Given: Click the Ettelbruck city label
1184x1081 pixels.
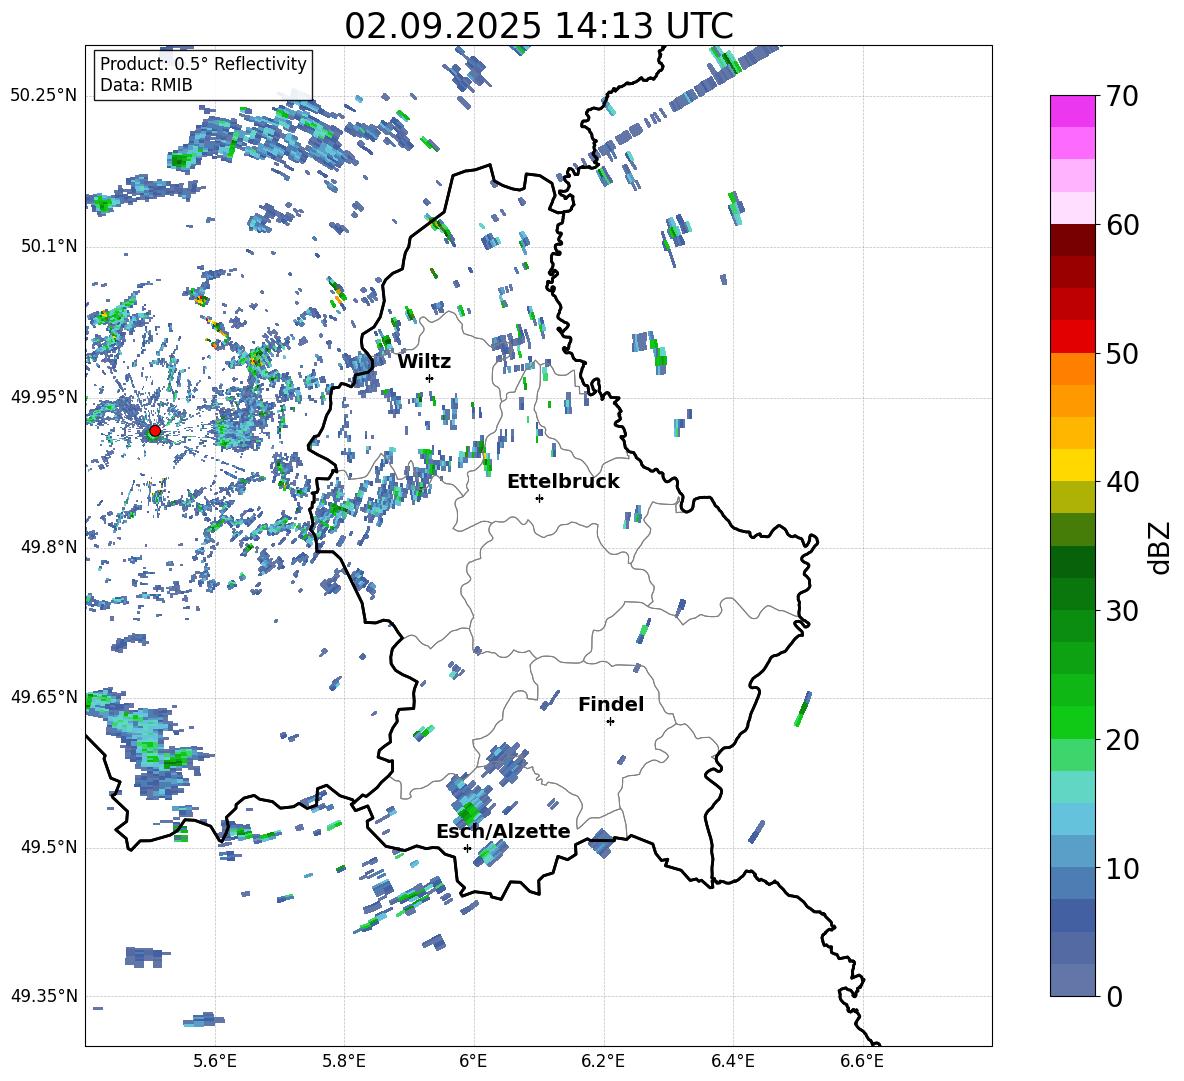Looking at the screenshot, I should 563,482.
